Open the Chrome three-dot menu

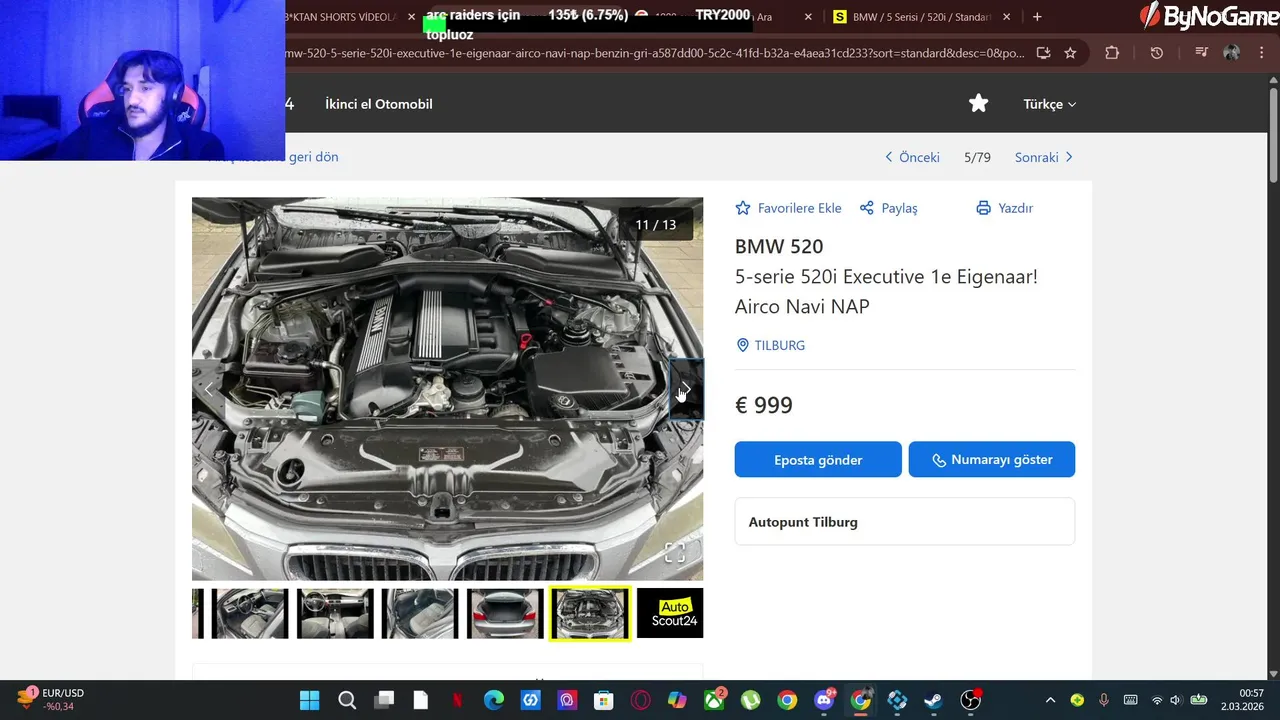1262,53
